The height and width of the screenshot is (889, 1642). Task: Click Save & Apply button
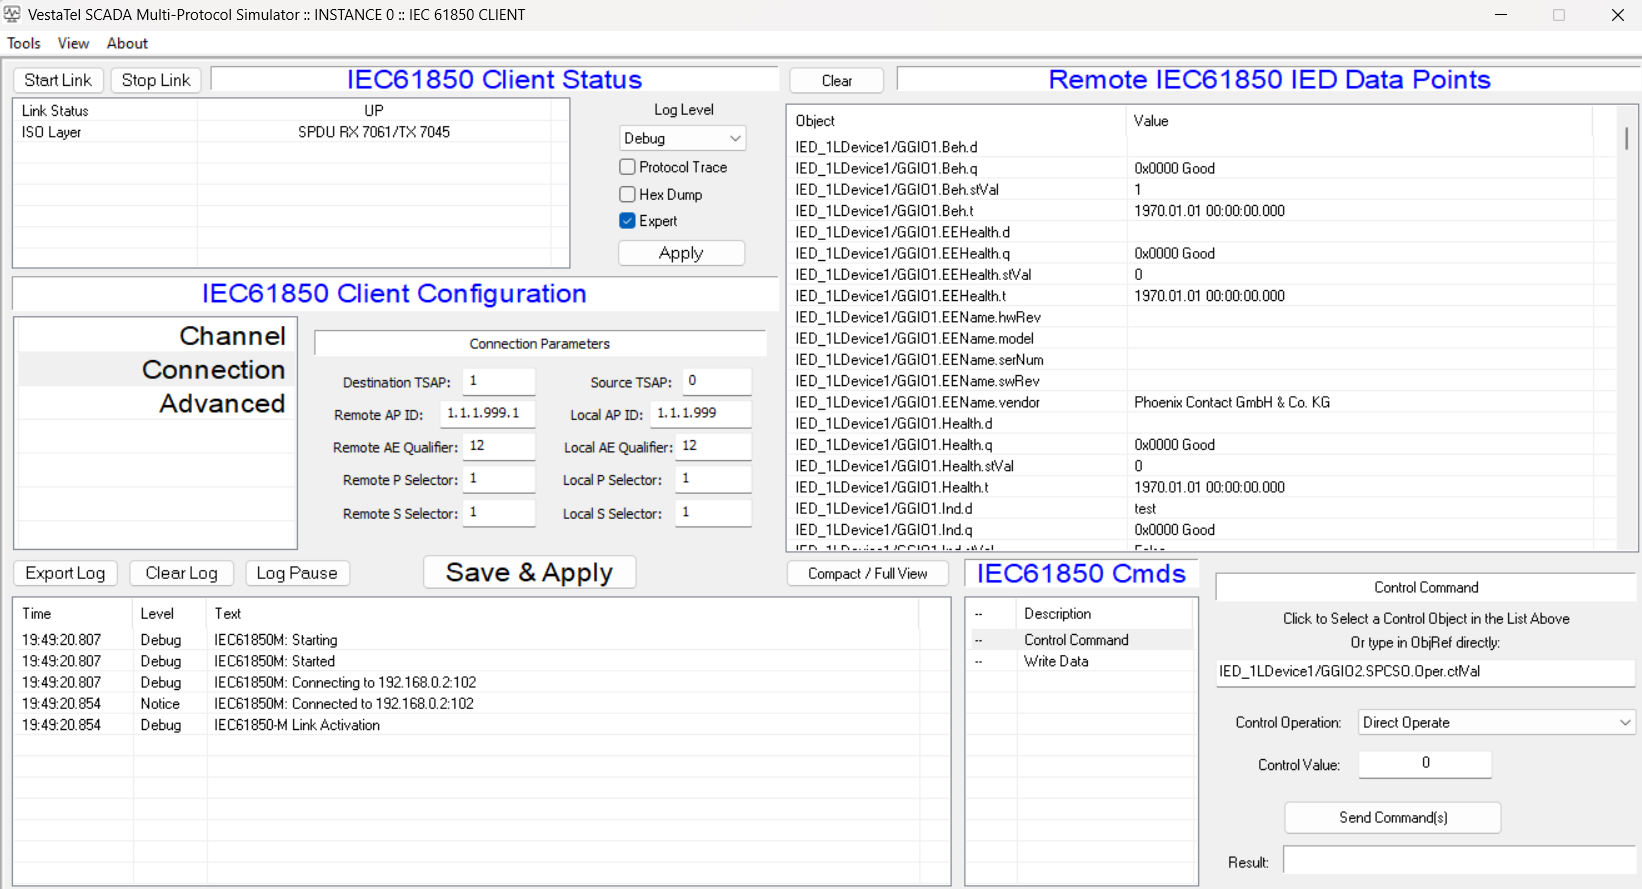[x=529, y=573]
